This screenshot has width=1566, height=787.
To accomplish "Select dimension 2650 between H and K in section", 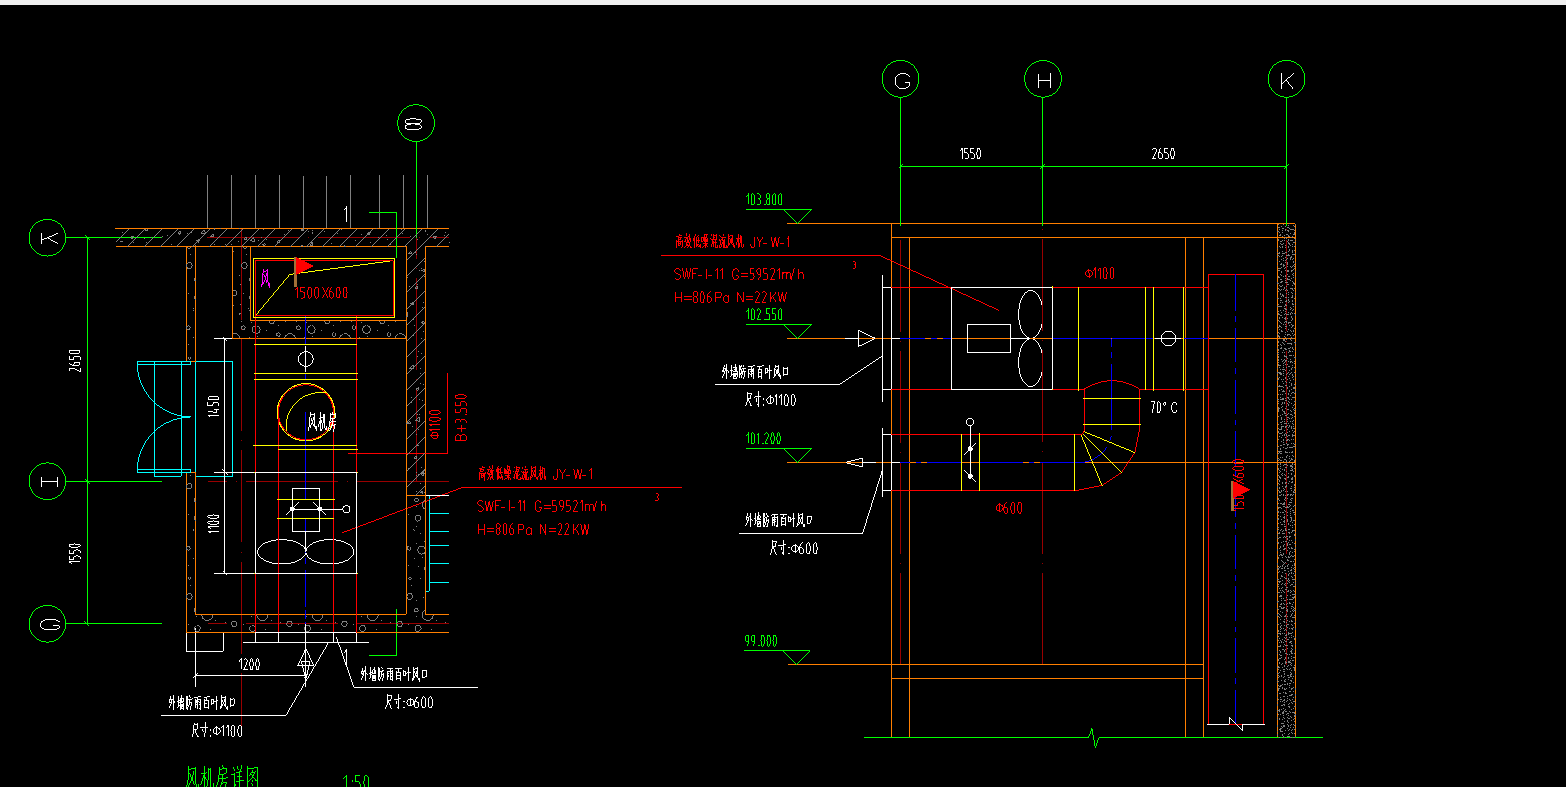I will (x=1163, y=154).
